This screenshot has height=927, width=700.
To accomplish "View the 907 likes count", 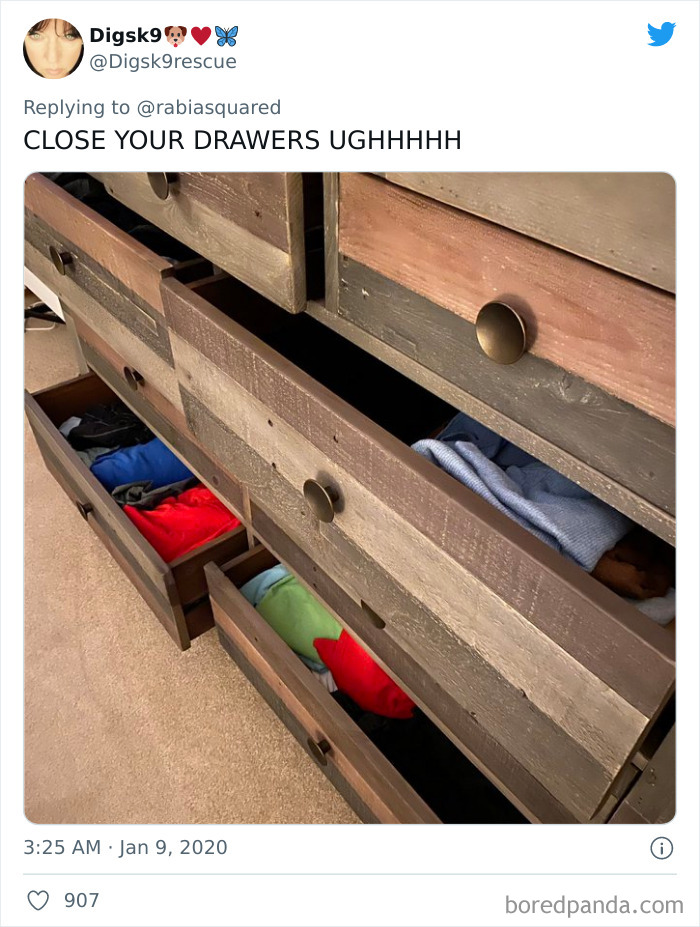I will tap(81, 900).
